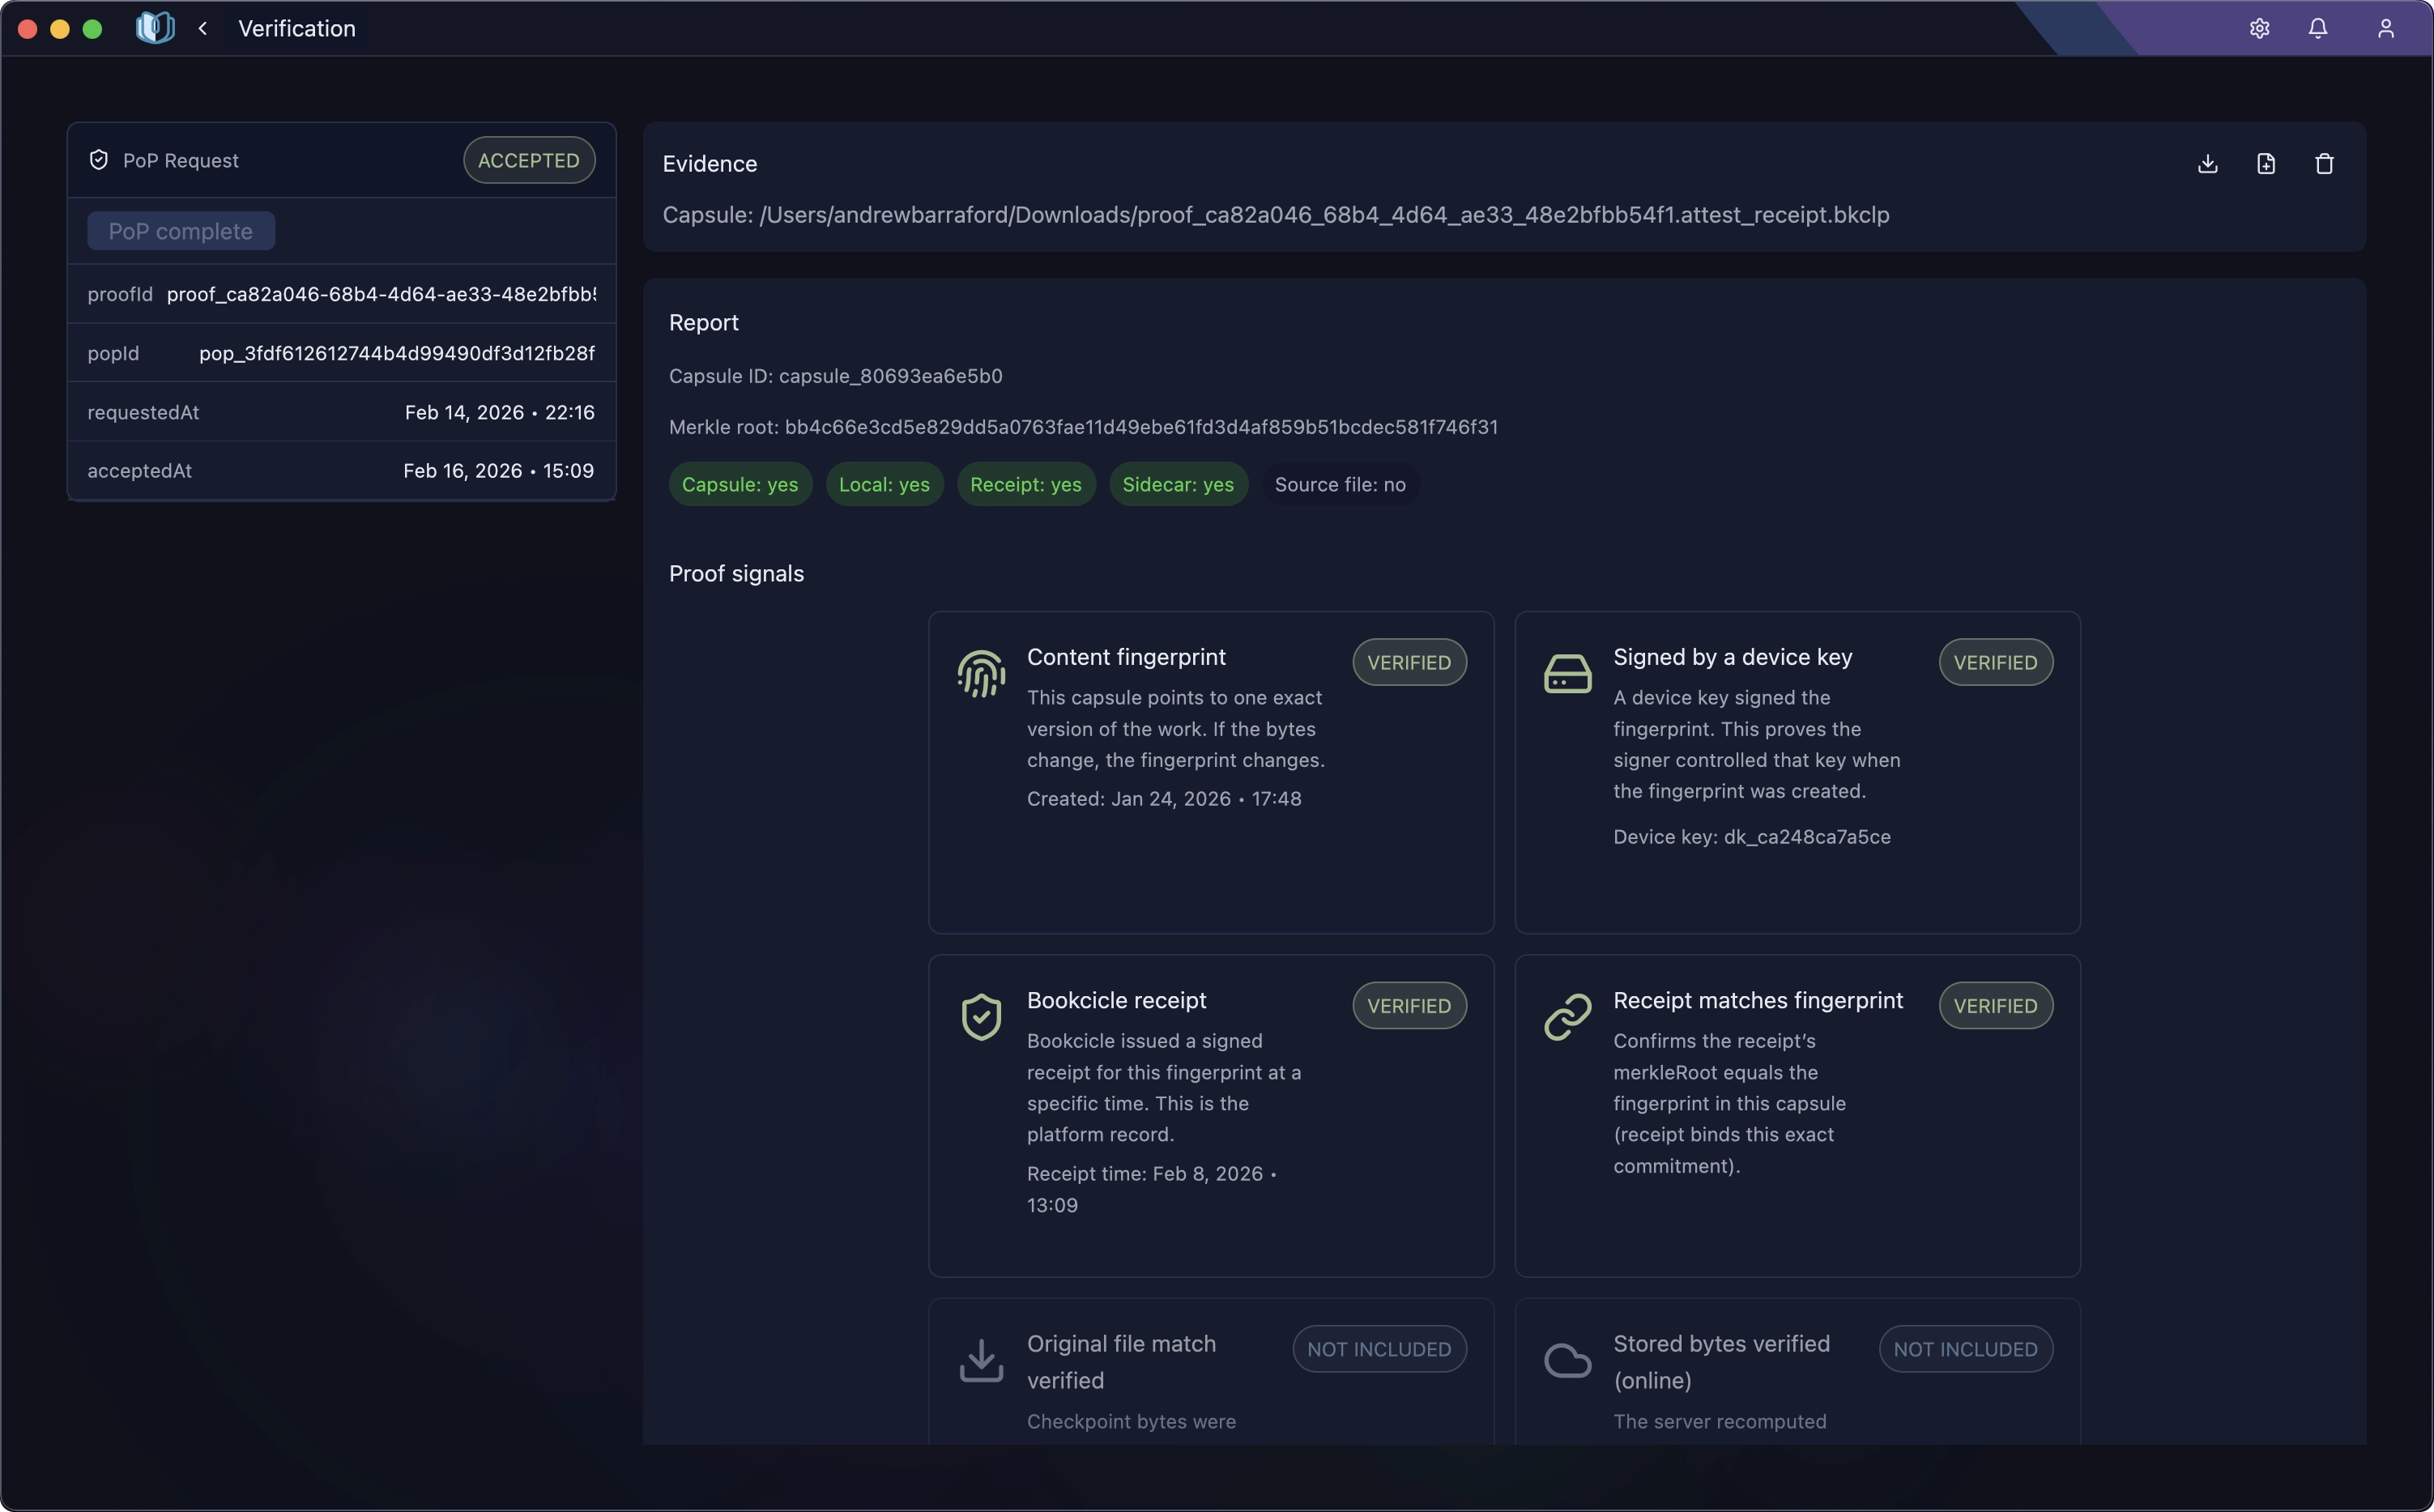
Task: Select the "Capsule: yes" chip
Action: (740, 484)
